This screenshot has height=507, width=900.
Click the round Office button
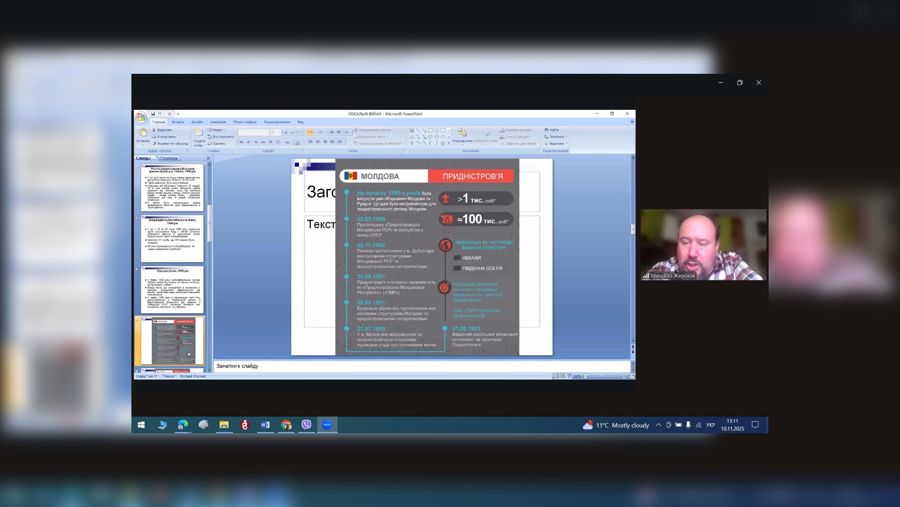point(141,117)
